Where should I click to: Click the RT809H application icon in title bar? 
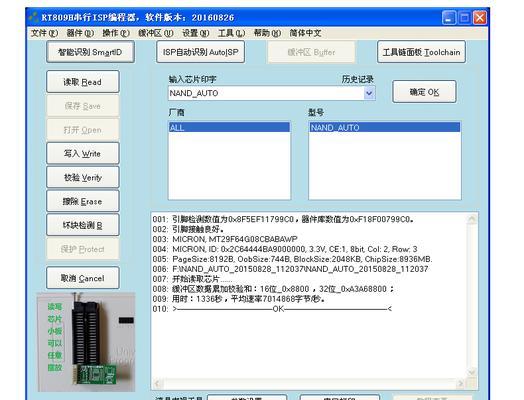click(x=34, y=17)
